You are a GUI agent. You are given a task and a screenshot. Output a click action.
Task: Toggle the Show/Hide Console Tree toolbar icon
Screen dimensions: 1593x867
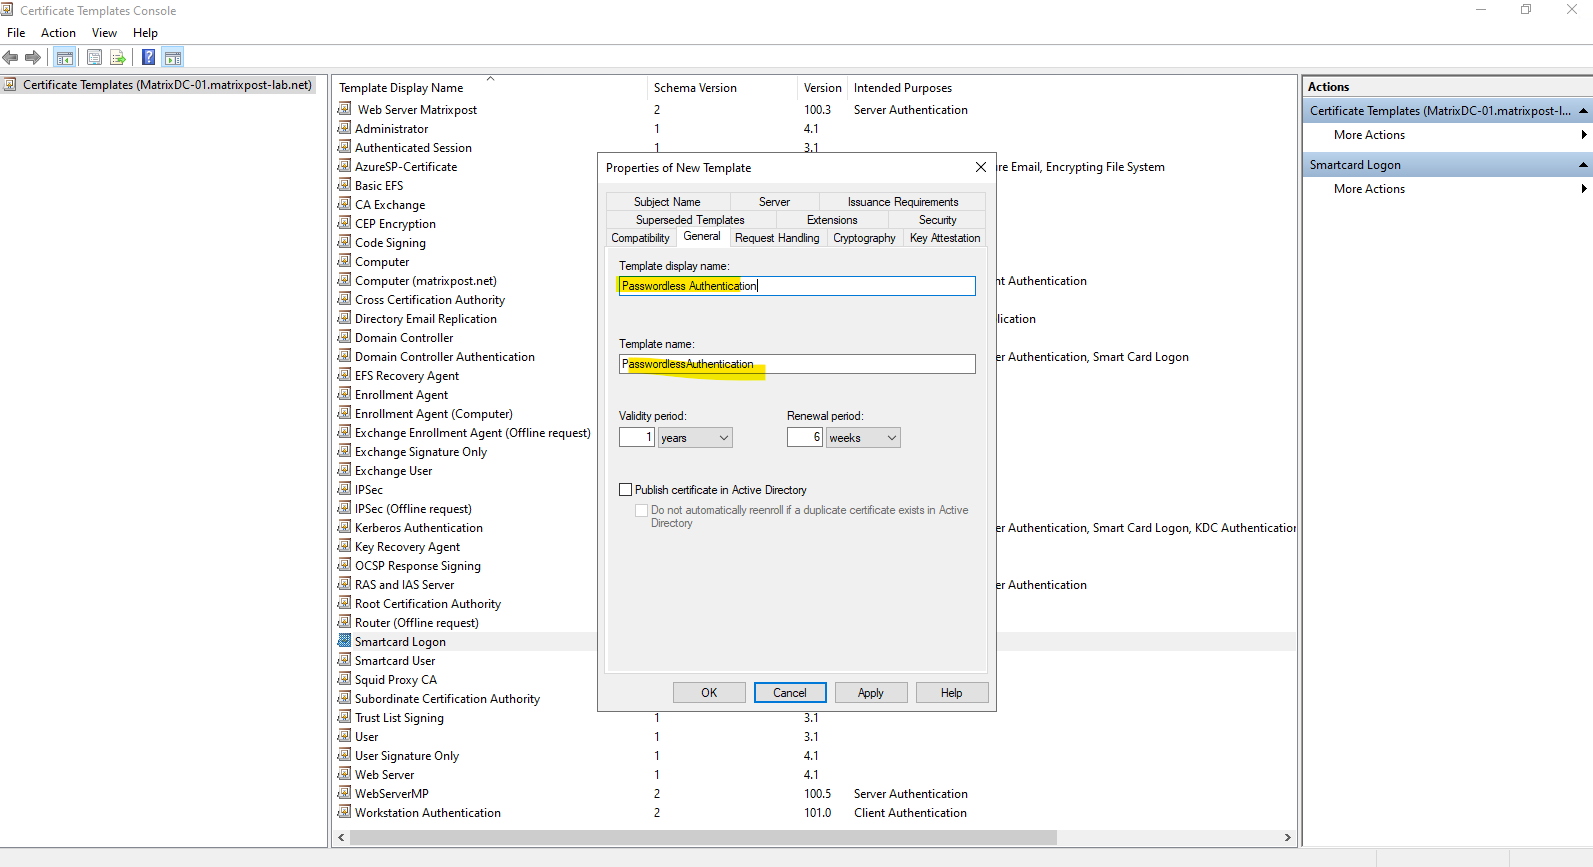point(65,57)
